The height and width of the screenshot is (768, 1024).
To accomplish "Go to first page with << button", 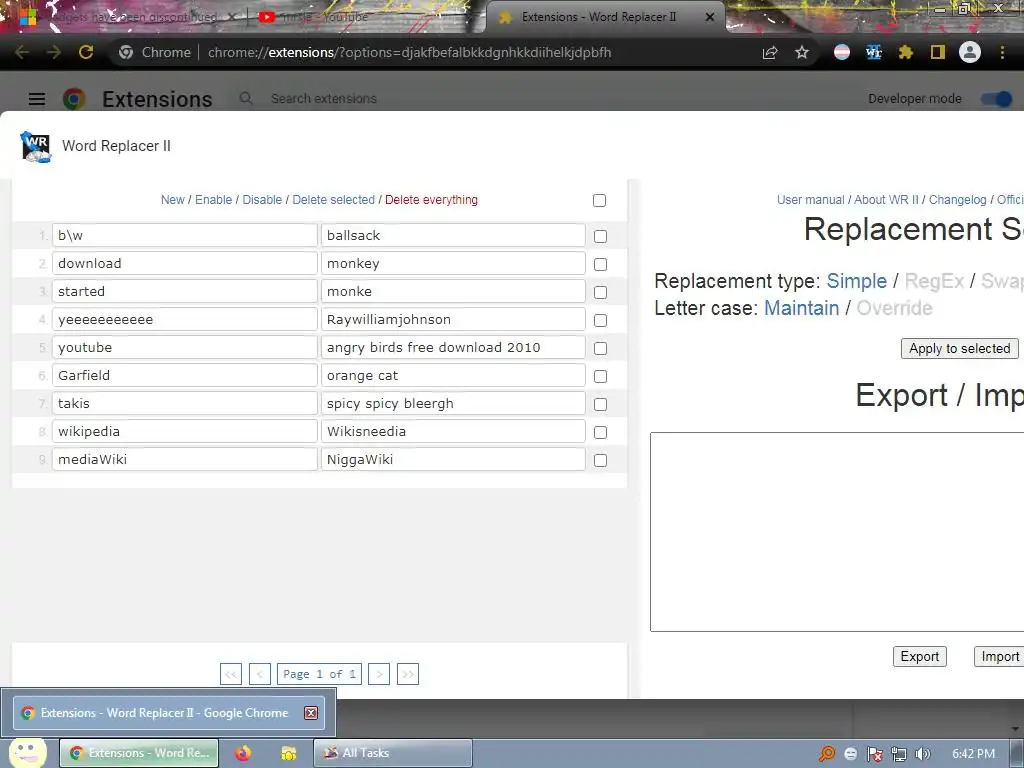I will pos(231,674).
